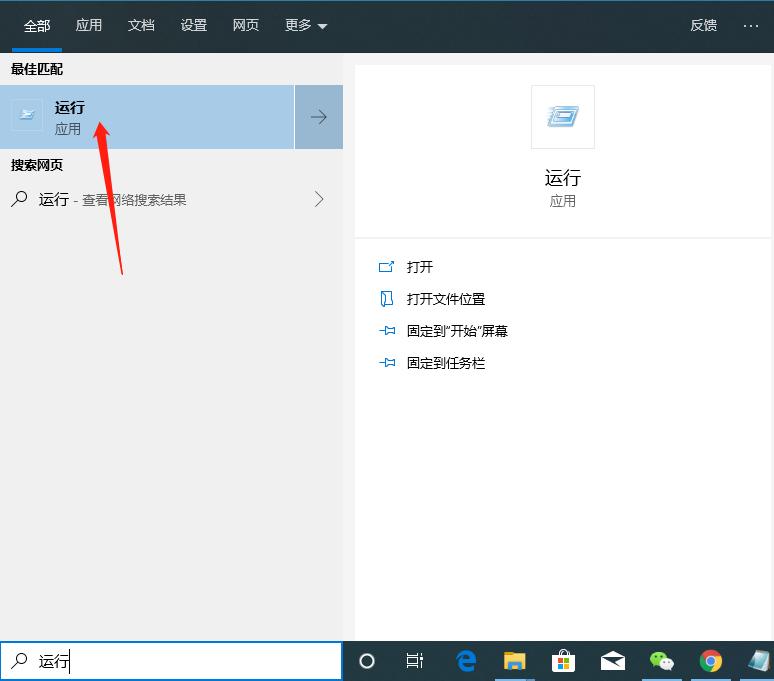Switch to the 应用 filter tab
This screenshot has width=774, height=681.
[89, 25]
